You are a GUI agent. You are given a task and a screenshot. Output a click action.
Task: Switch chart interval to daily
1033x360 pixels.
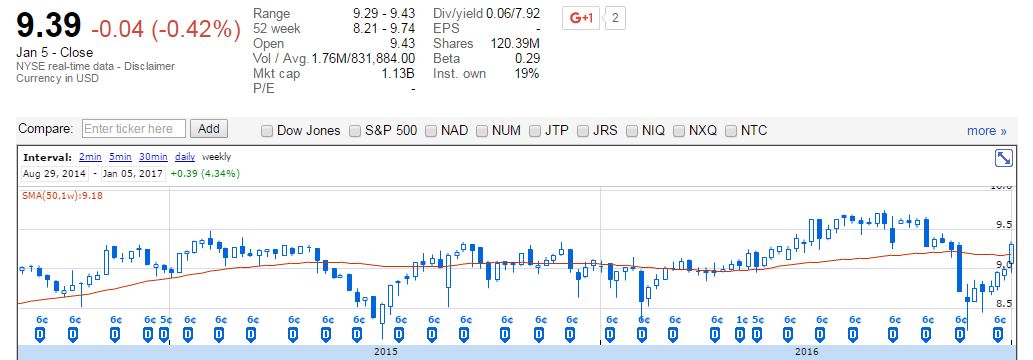tap(184, 157)
